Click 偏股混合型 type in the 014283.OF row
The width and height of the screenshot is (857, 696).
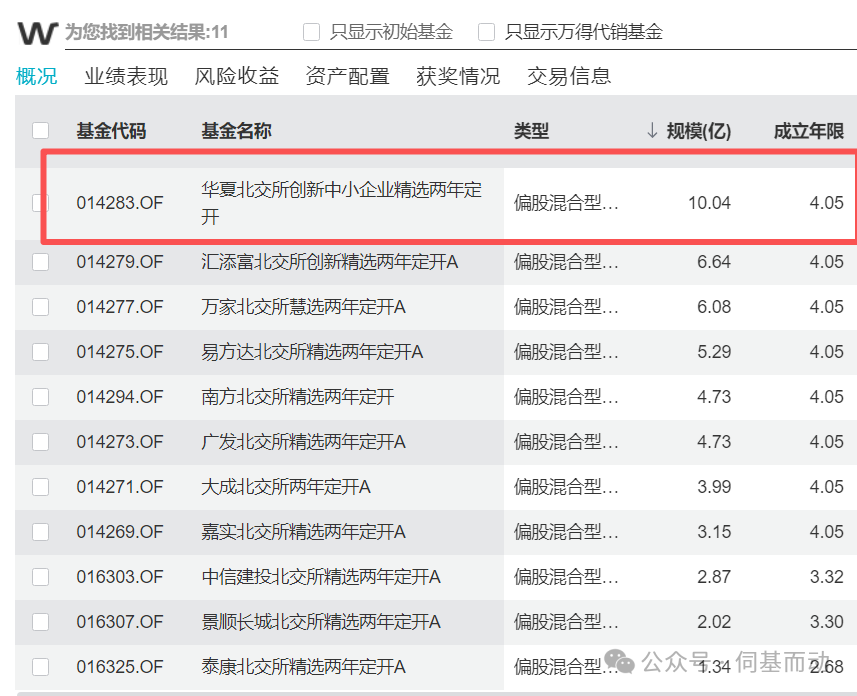tap(566, 203)
